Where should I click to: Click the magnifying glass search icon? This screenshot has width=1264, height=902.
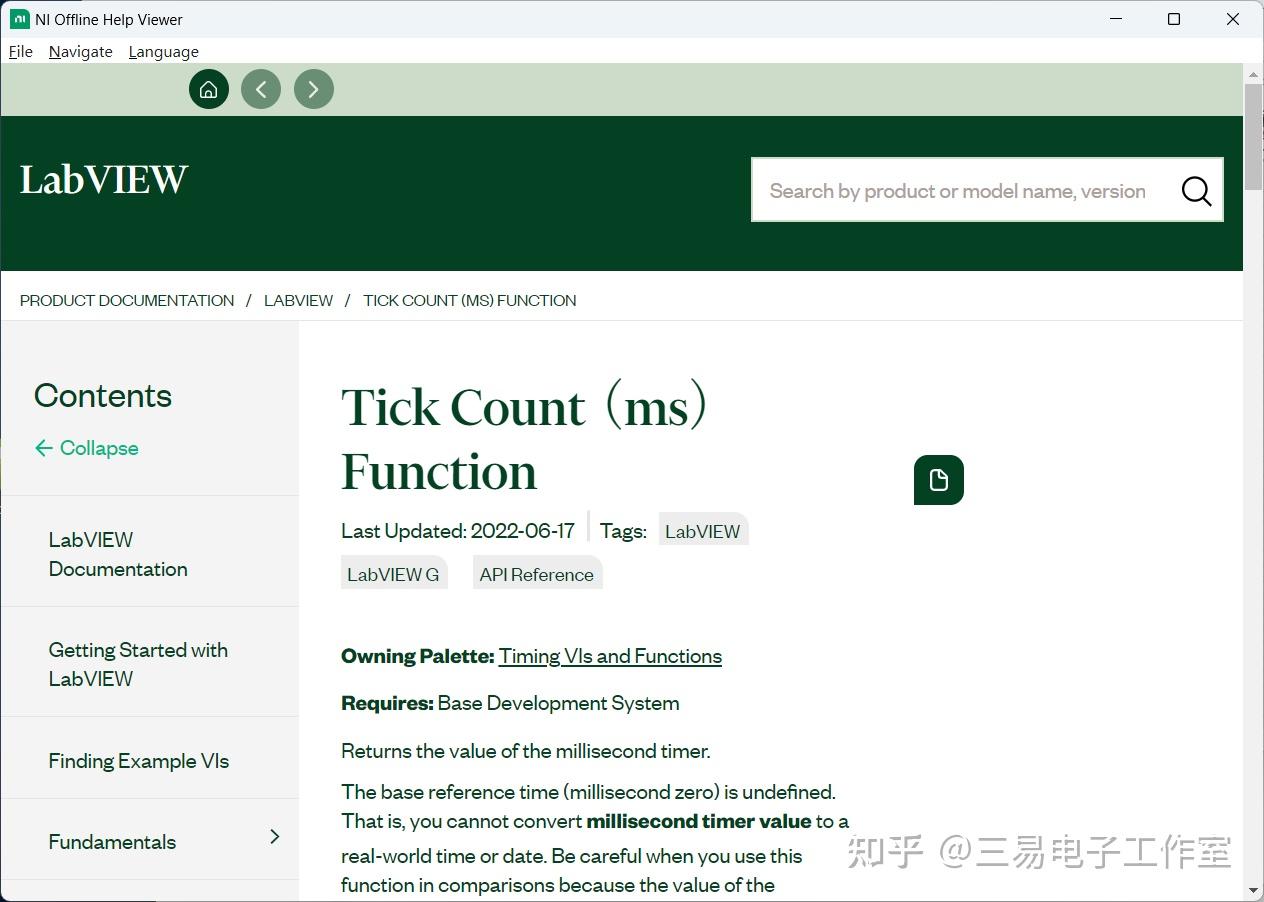pyautogui.click(x=1196, y=190)
